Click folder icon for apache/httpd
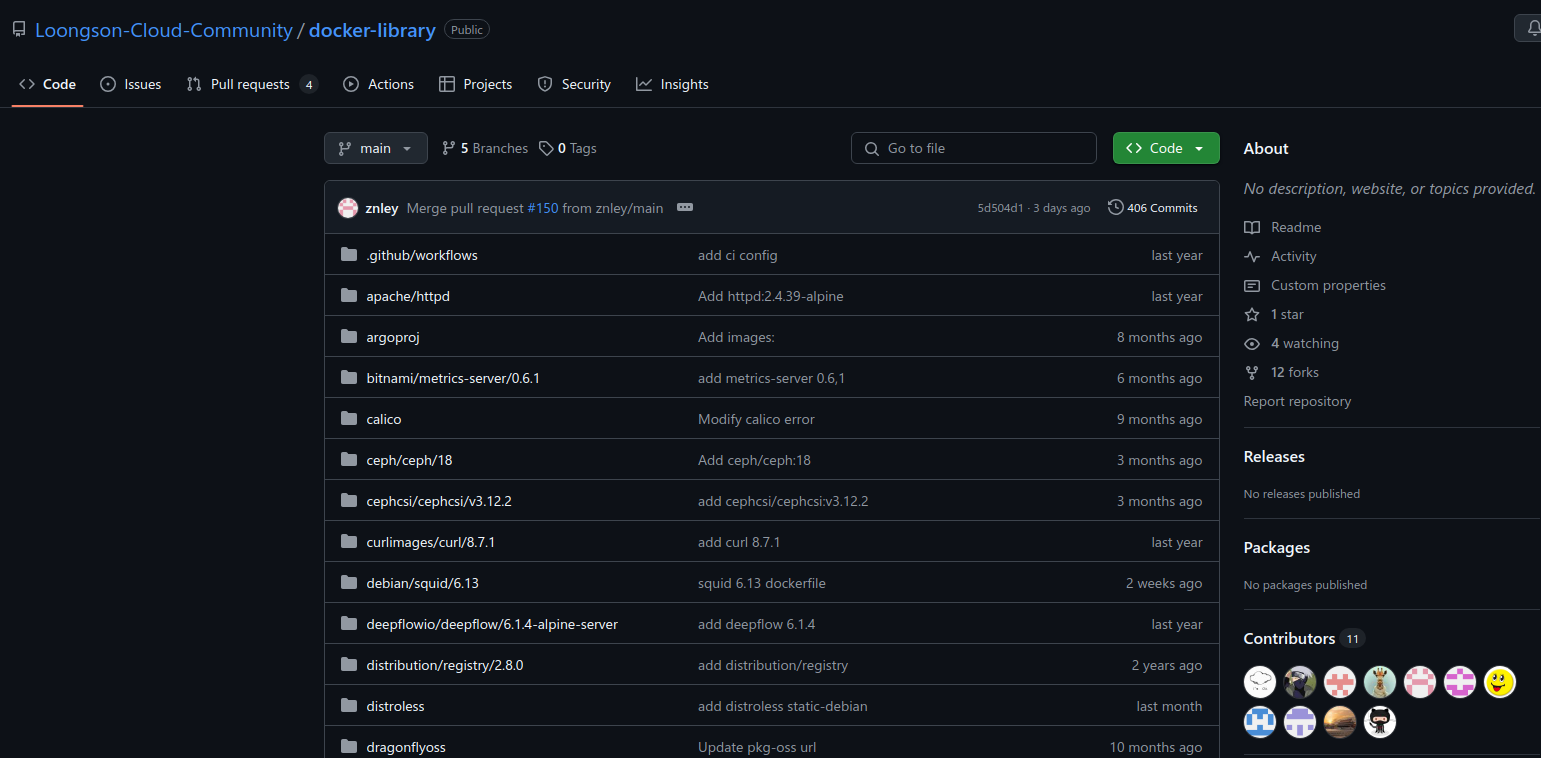1541x758 pixels. (349, 296)
